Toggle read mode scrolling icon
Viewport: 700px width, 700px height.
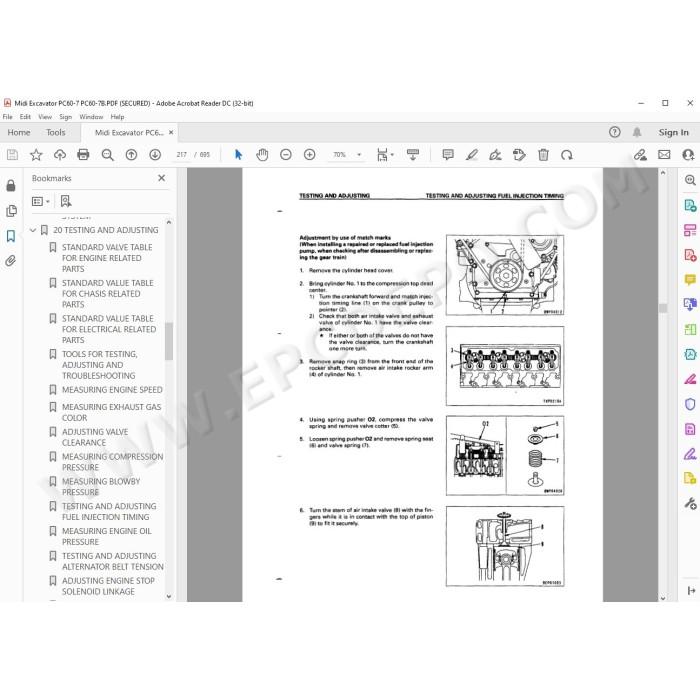(413, 155)
